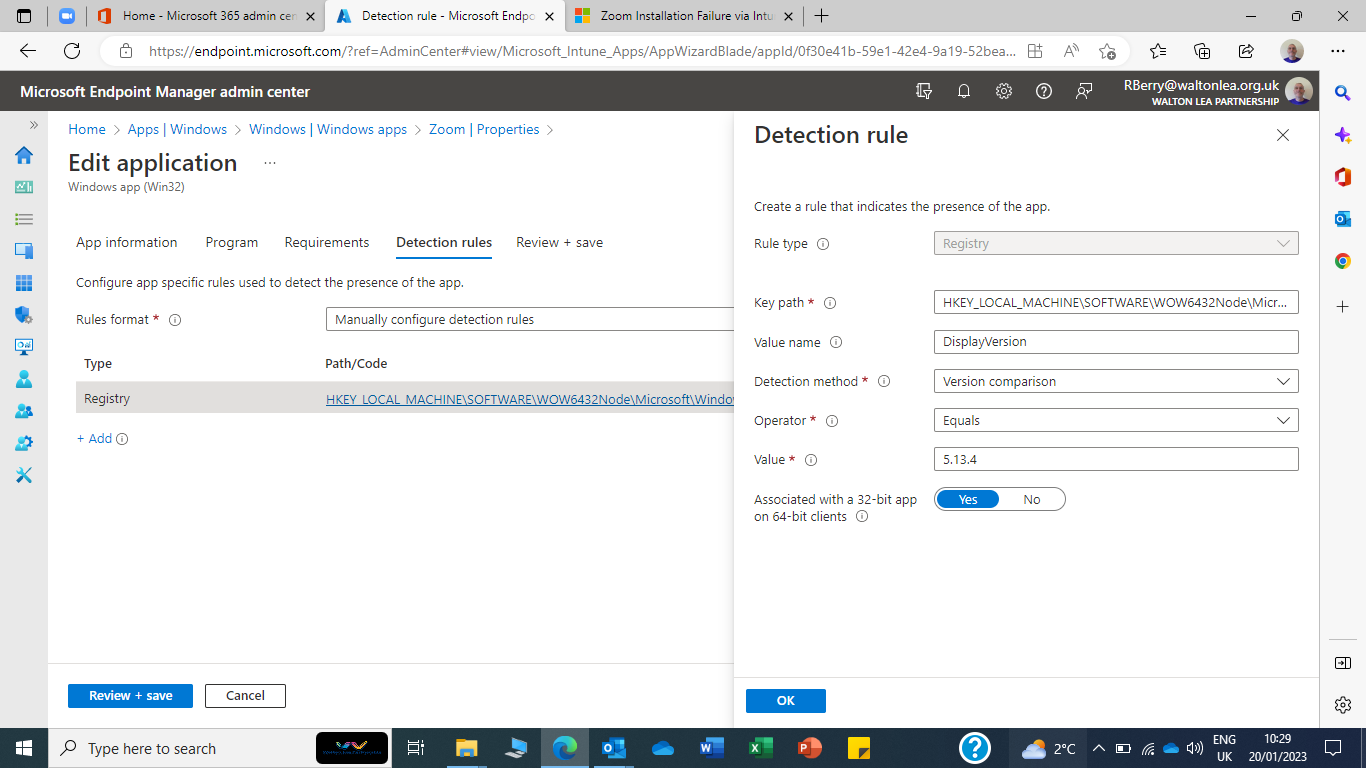The width and height of the screenshot is (1366, 768).
Task: Set 32-bit app association to Yes
Action: pos(967,499)
